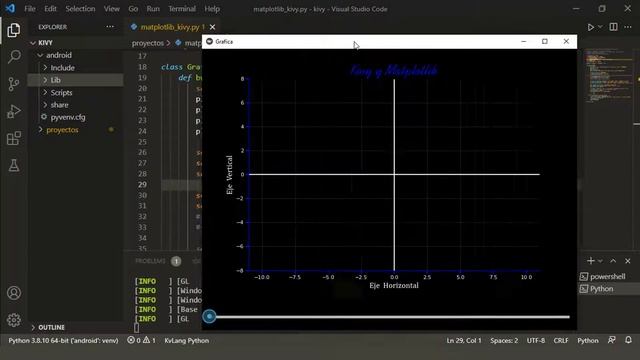This screenshot has width=640, height=360.
Task: Close the terminal panel
Action: [628, 261]
